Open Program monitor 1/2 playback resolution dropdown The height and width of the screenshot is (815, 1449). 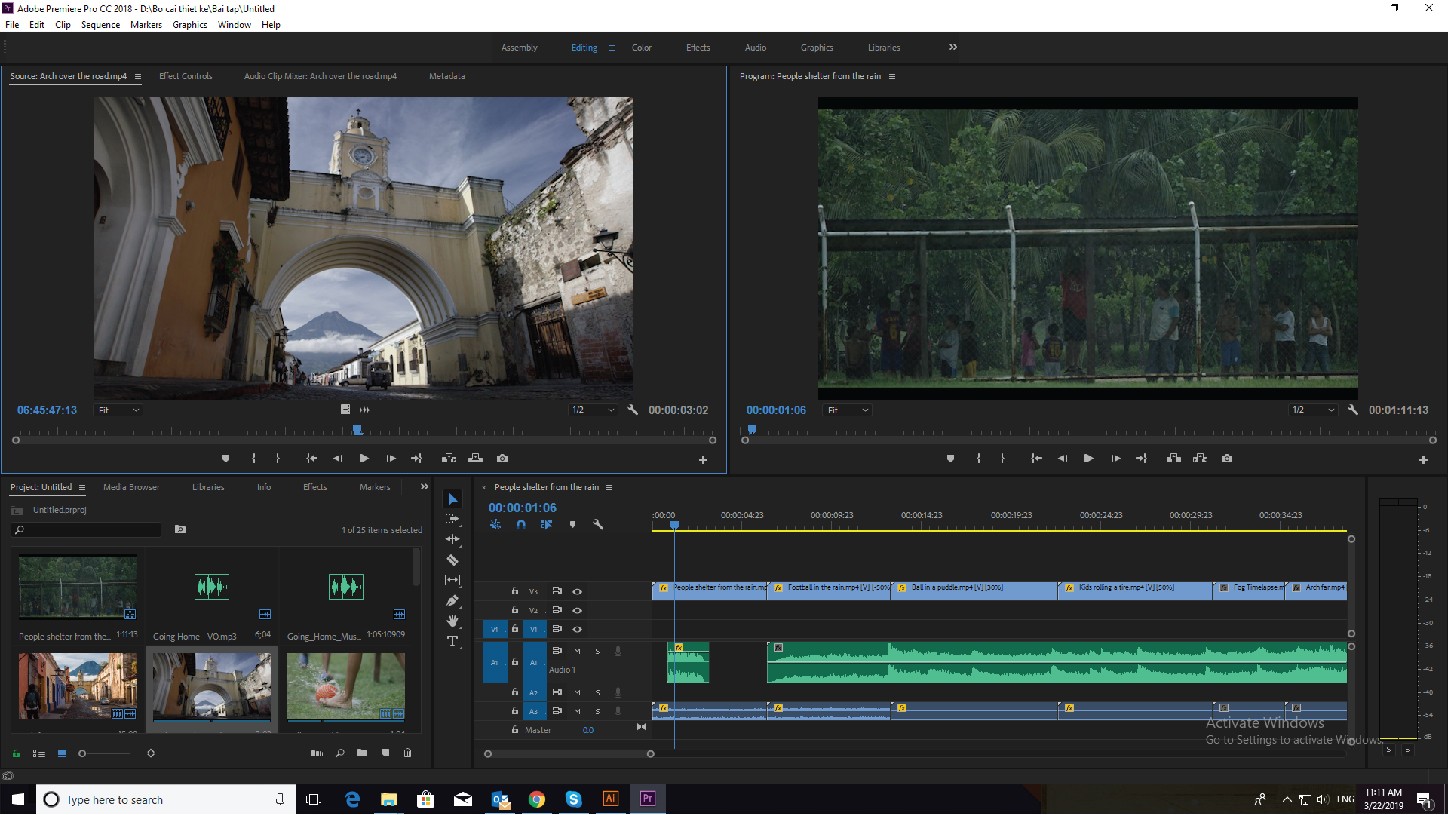[1313, 410]
